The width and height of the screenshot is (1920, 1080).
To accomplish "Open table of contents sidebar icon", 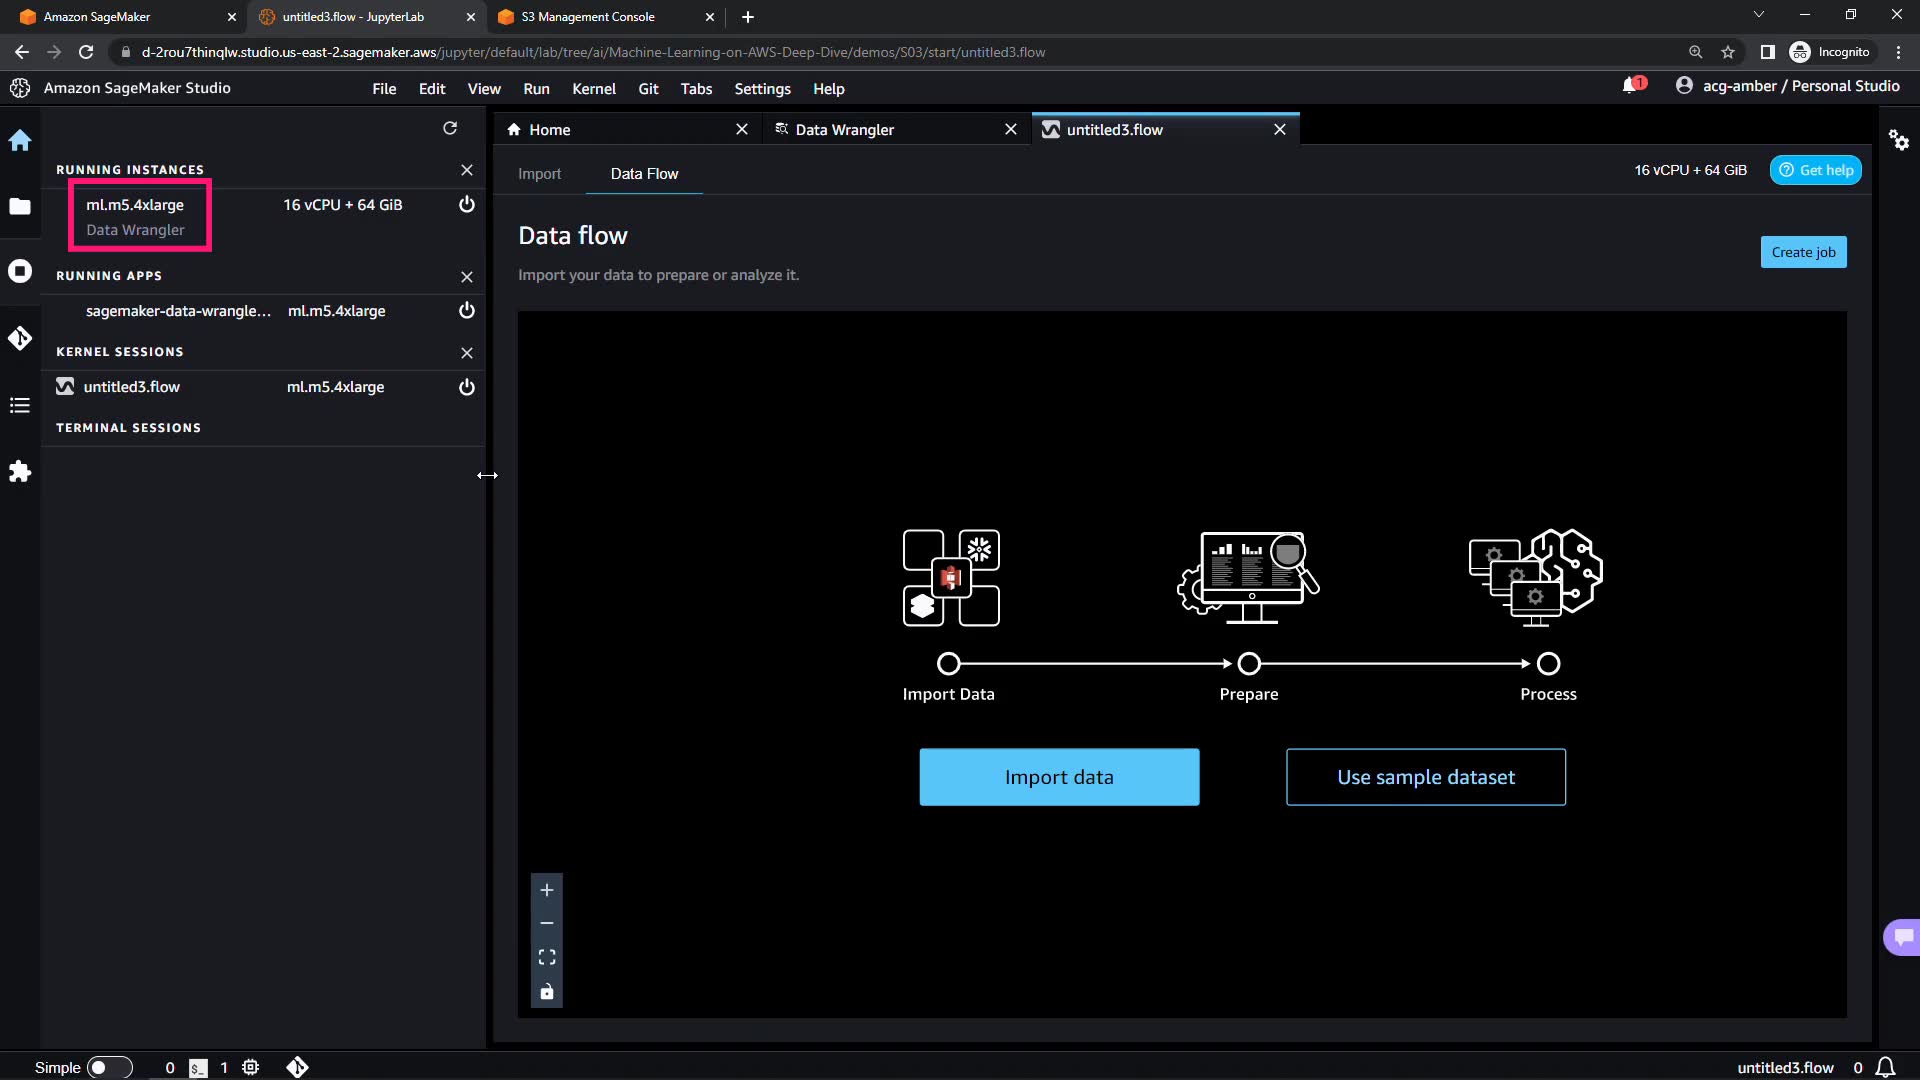I will (20, 405).
